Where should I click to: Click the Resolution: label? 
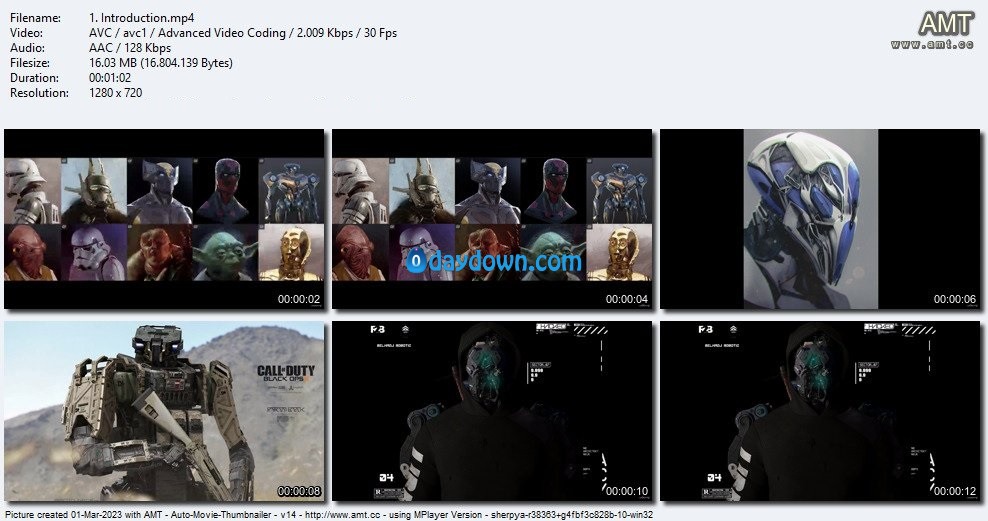click(x=39, y=93)
